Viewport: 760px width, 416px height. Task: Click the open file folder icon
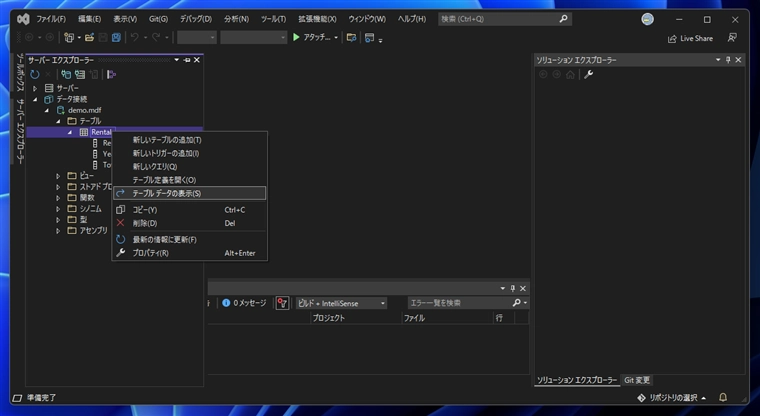click(x=89, y=37)
